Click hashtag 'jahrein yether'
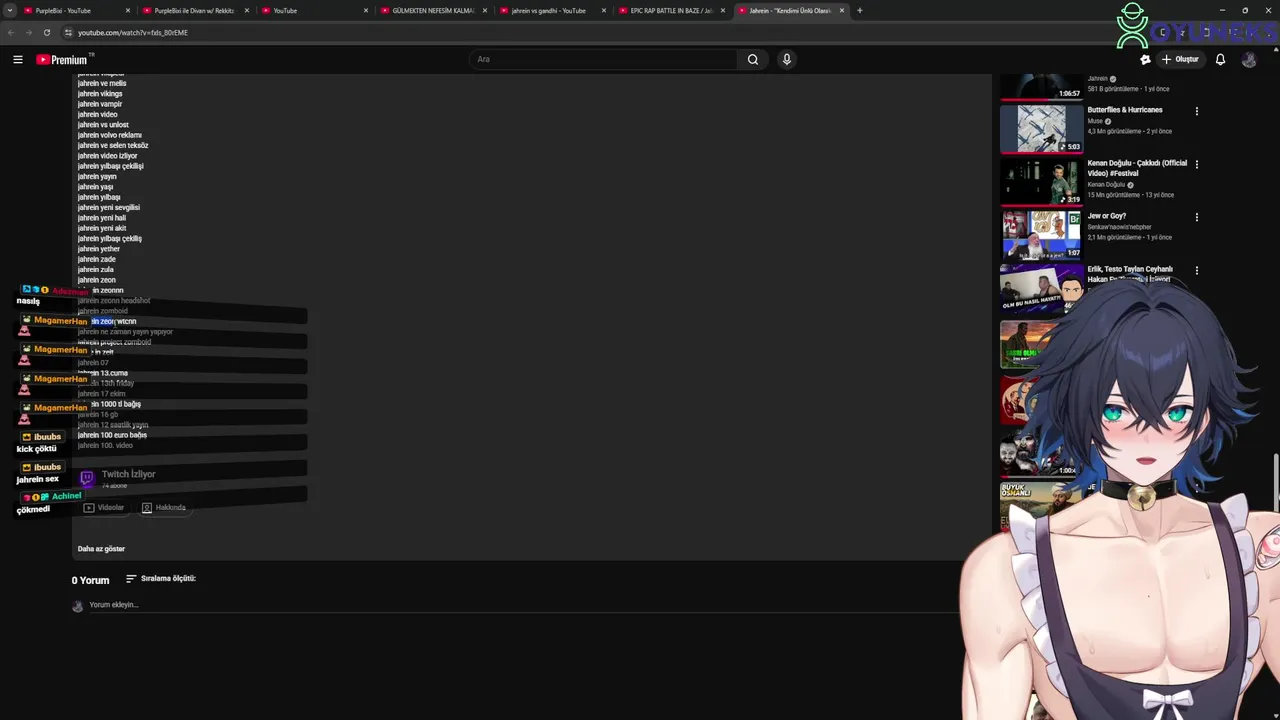The image size is (1280, 720). [99, 249]
